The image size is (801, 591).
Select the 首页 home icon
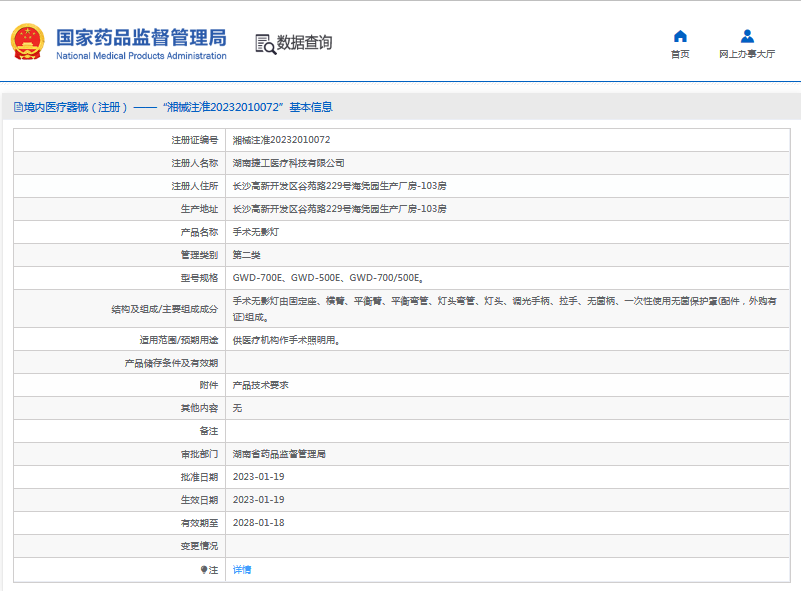point(680,34)
